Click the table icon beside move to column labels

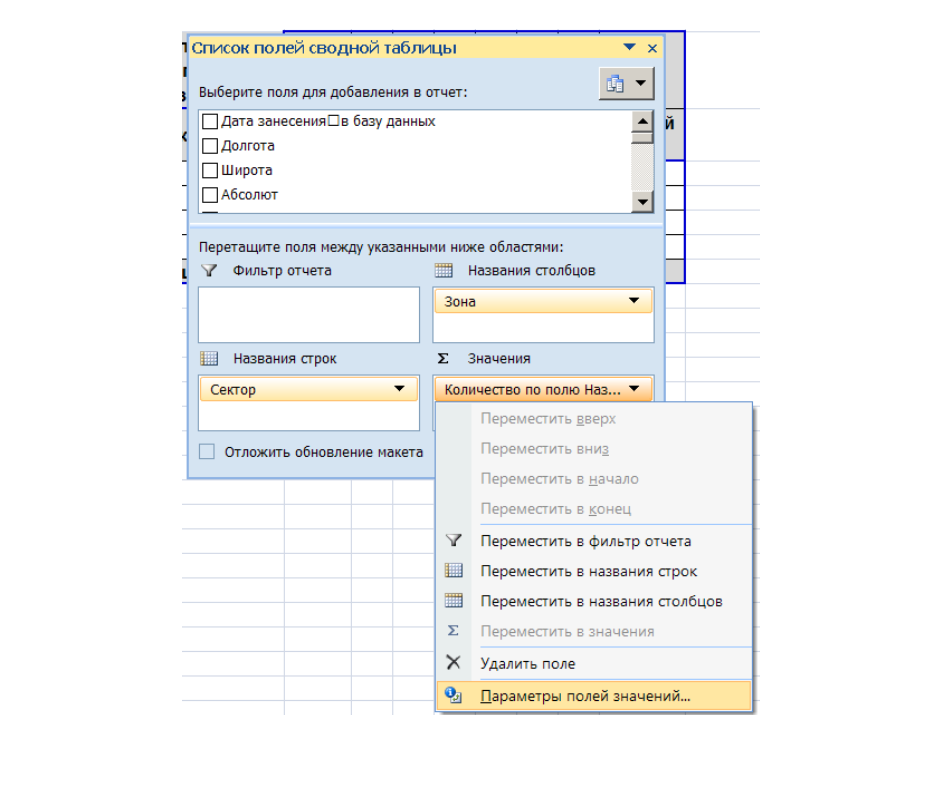point(454,601)
